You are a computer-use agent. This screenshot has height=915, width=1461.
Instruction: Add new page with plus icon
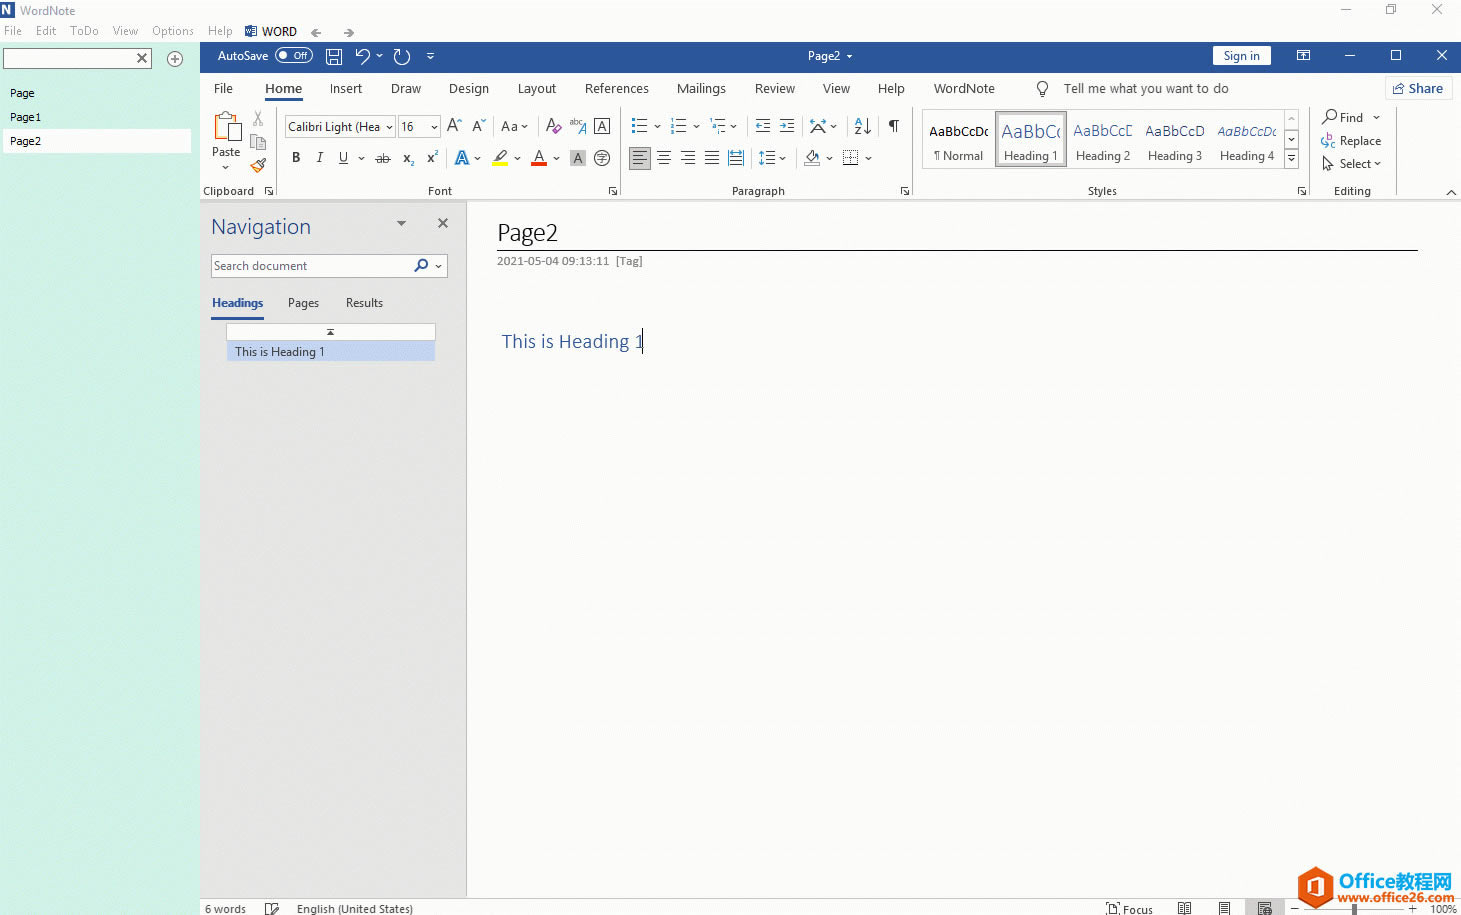click(175, 59)
